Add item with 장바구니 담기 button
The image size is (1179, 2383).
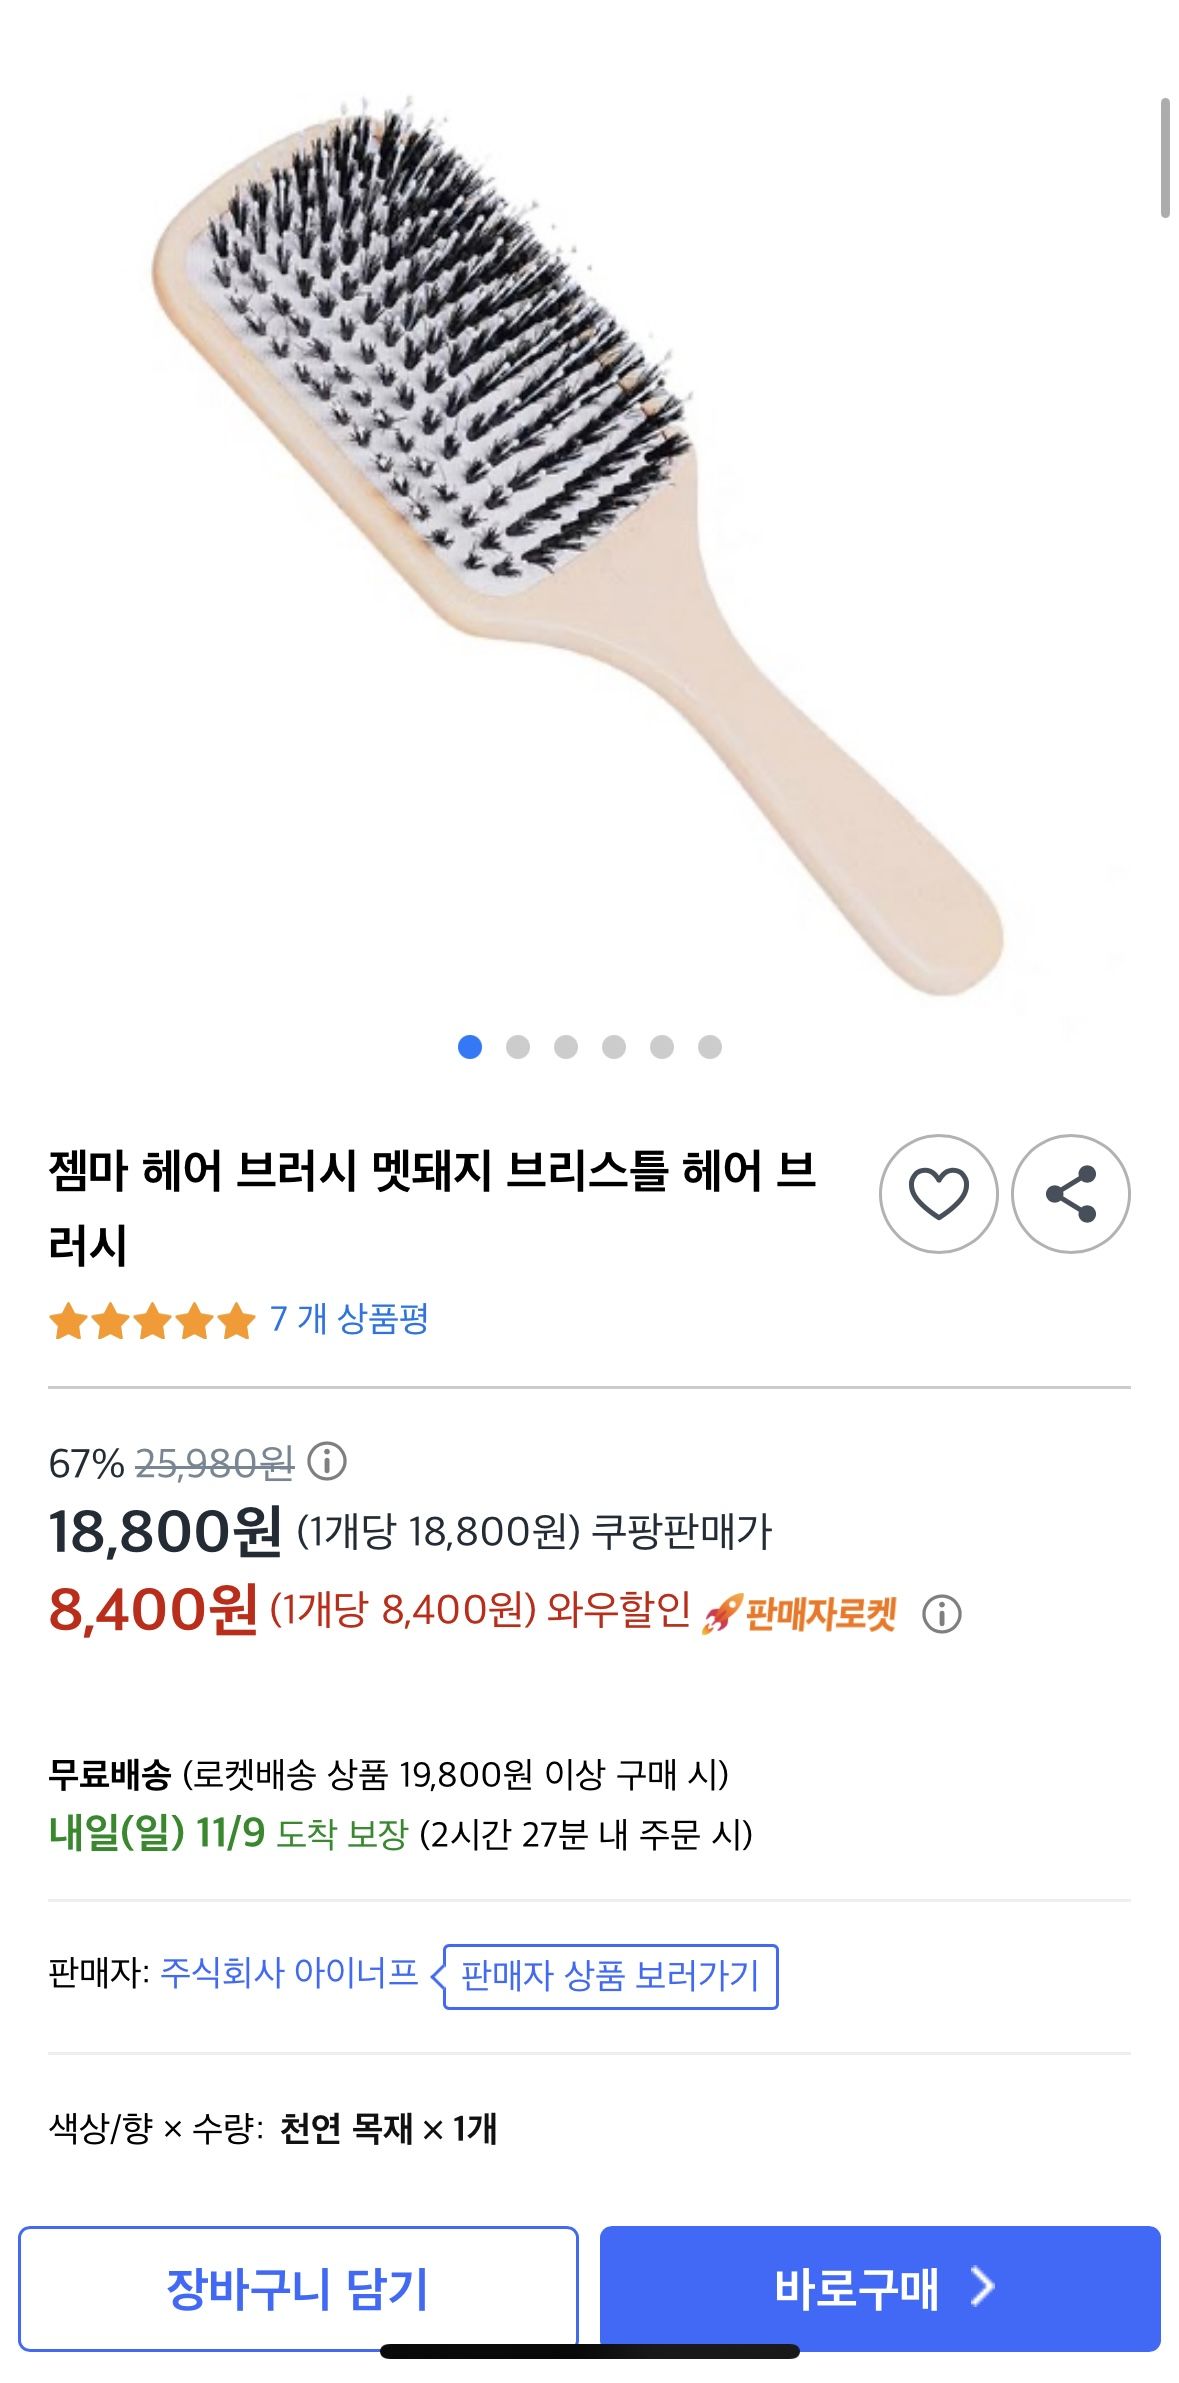tap(298, 2288)
